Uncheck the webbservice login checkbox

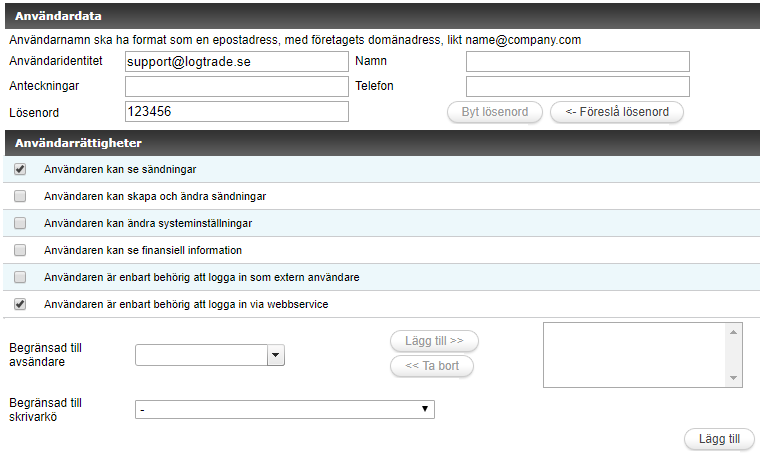20,304
